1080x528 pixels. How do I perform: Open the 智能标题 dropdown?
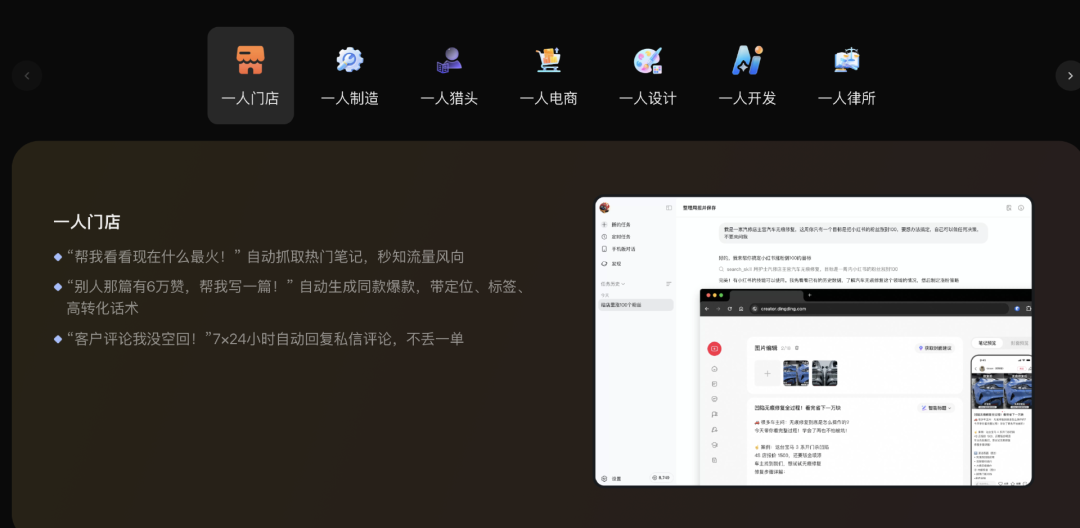pos(936,408)
